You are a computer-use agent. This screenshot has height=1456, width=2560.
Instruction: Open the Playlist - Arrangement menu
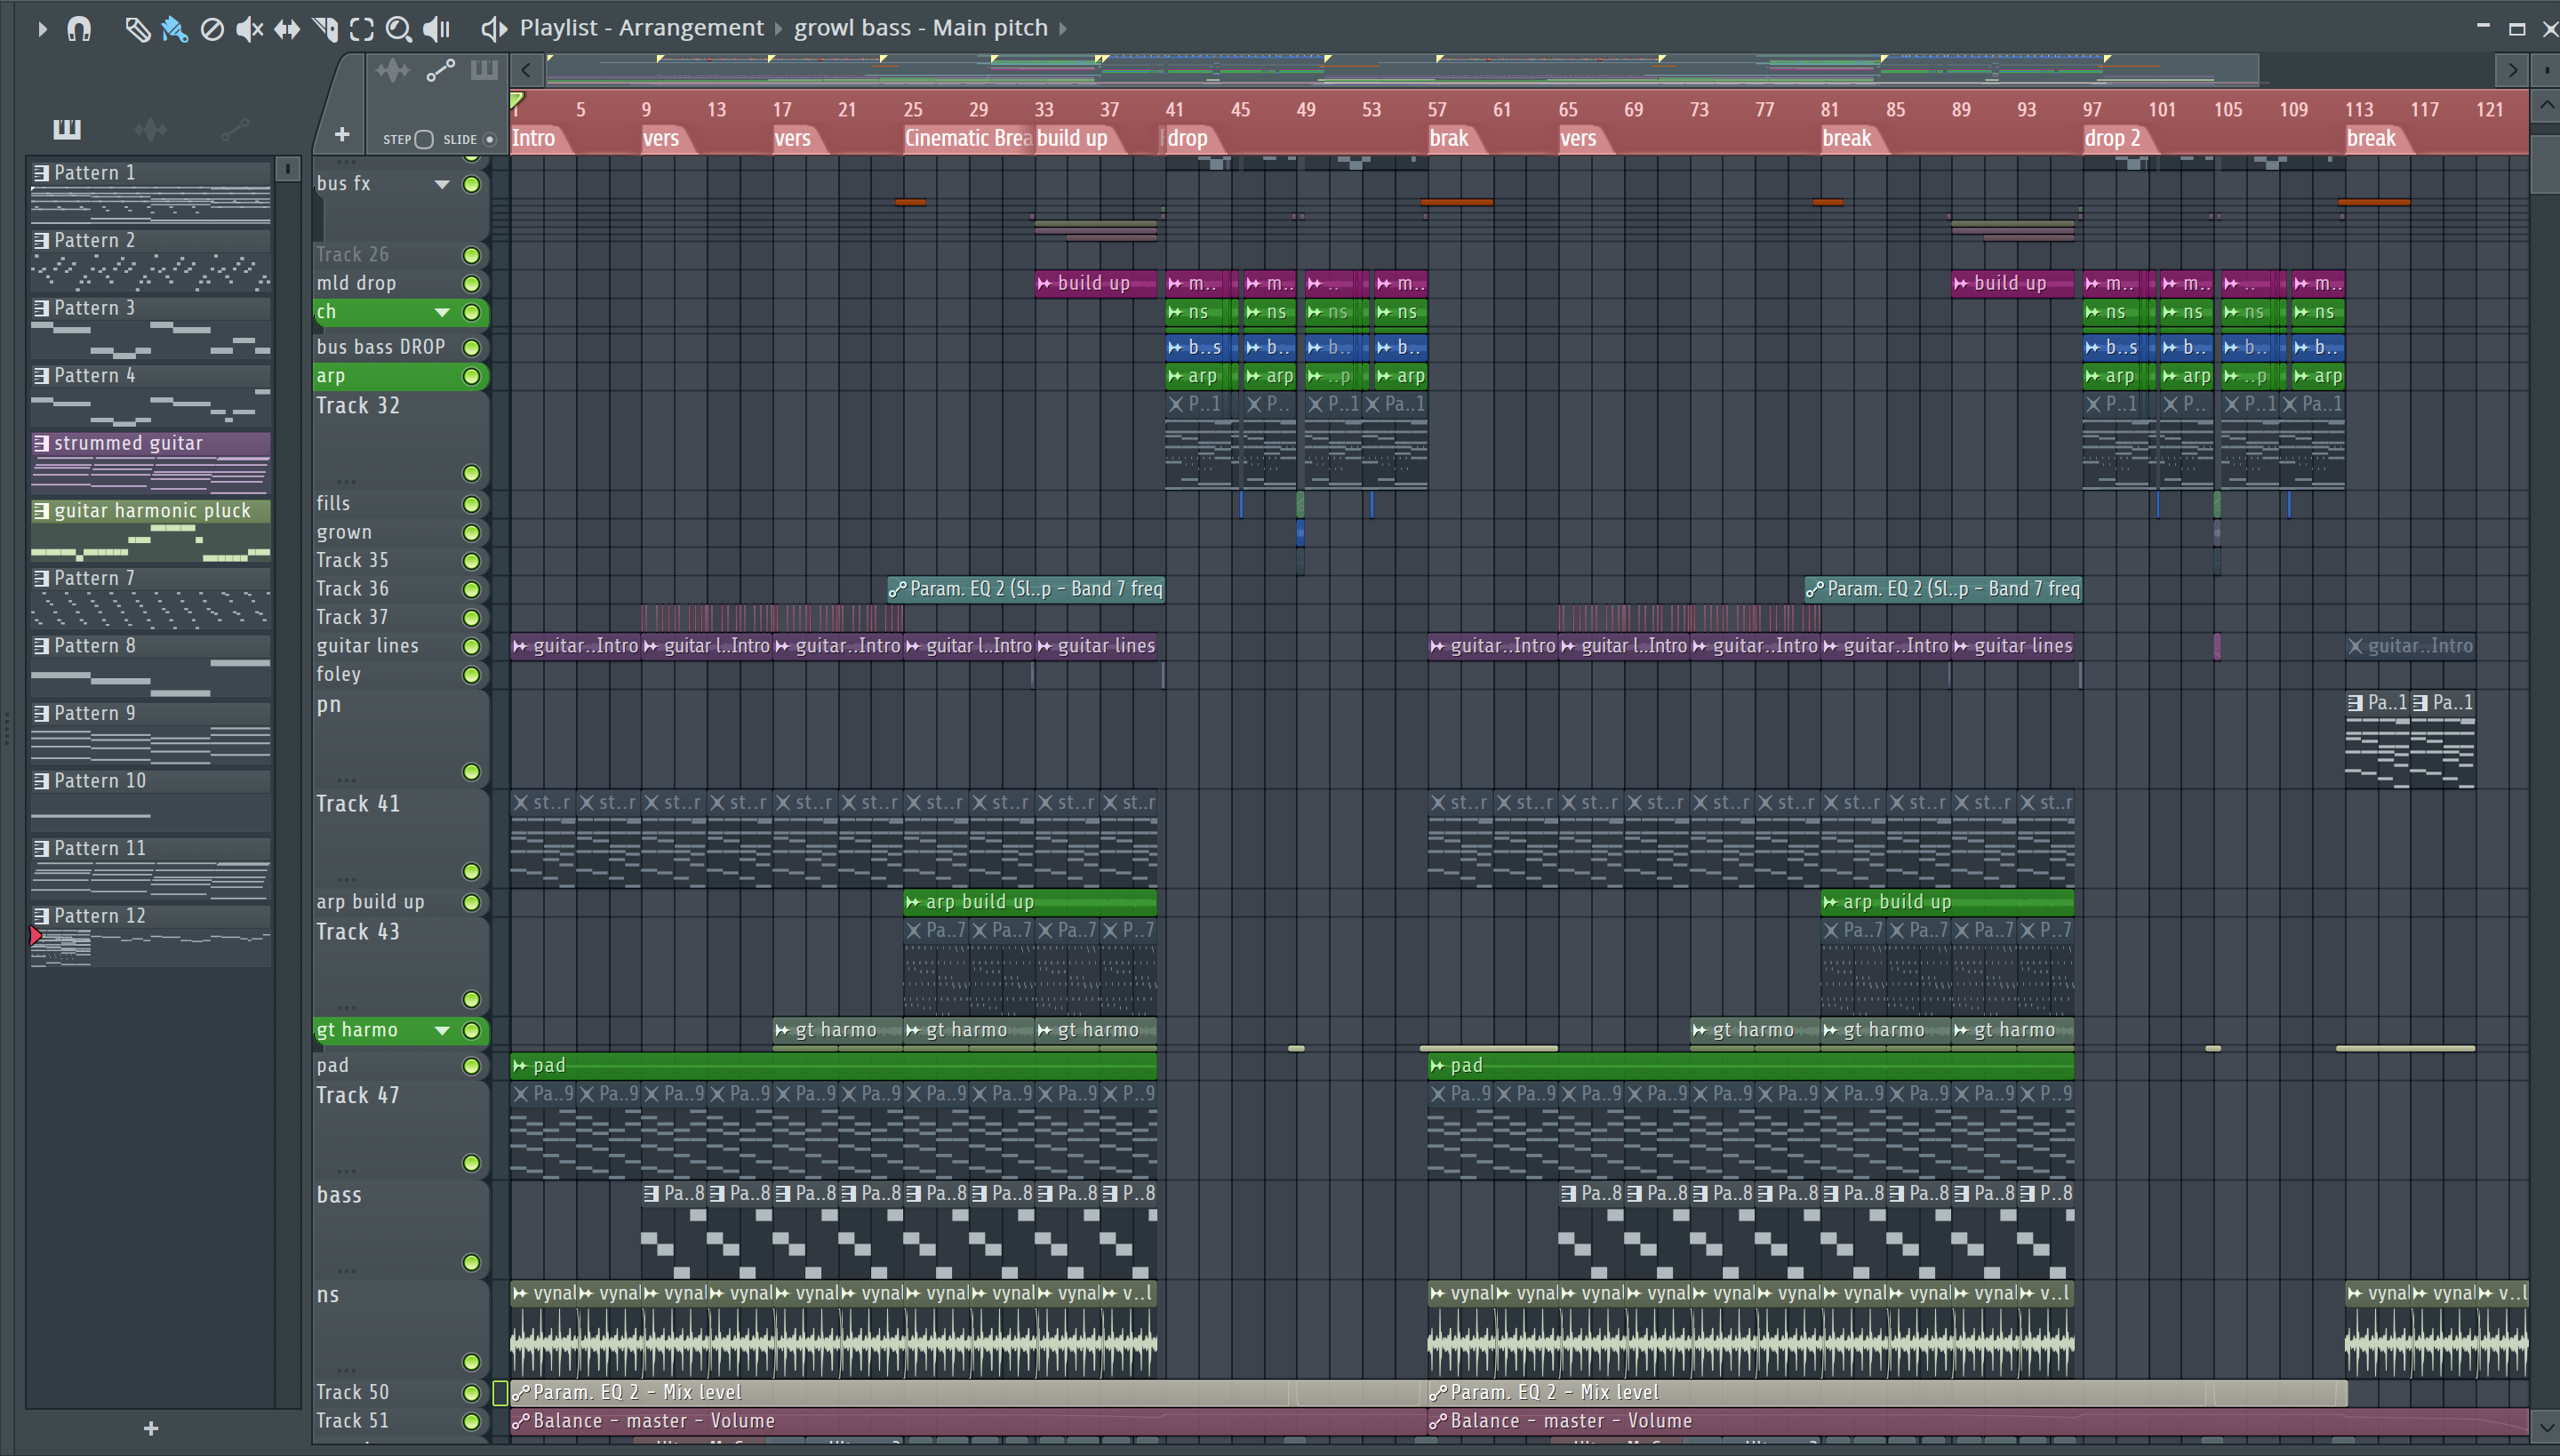641,28
